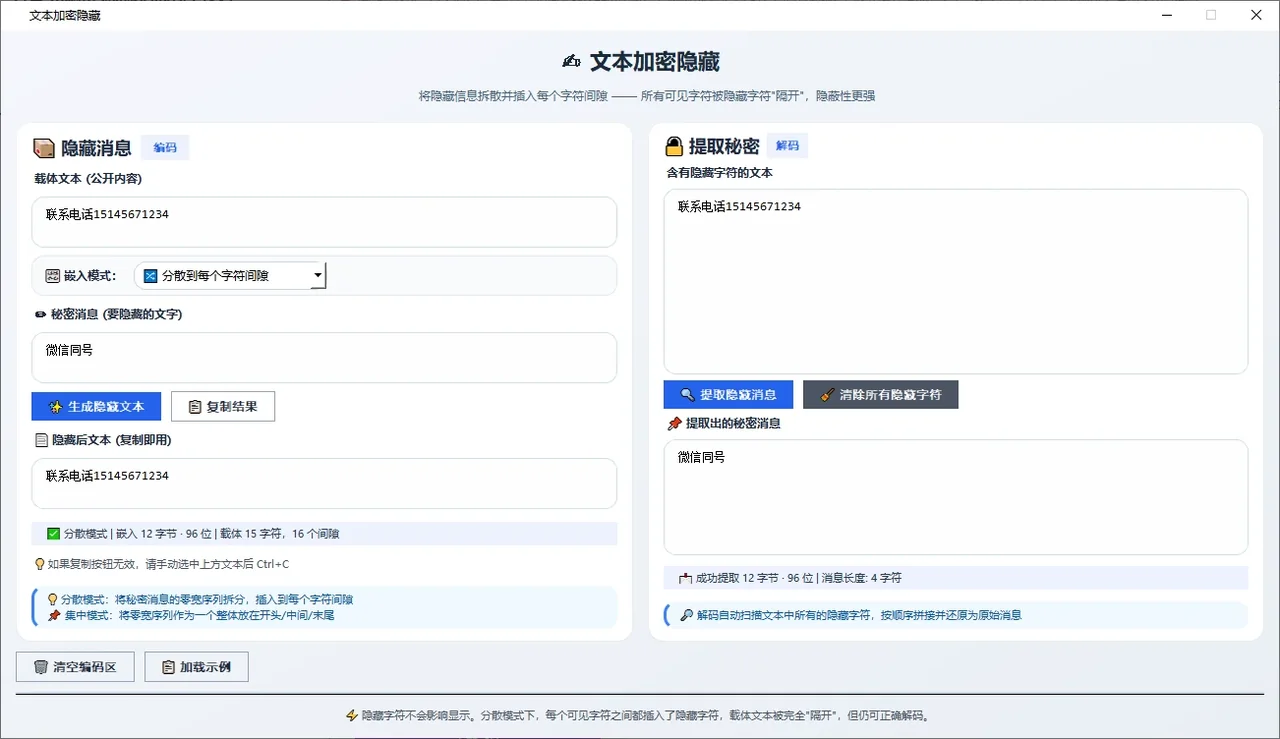
Task: Click the footer note 隐藏字符不会影响显示
Action: [646, 716]
